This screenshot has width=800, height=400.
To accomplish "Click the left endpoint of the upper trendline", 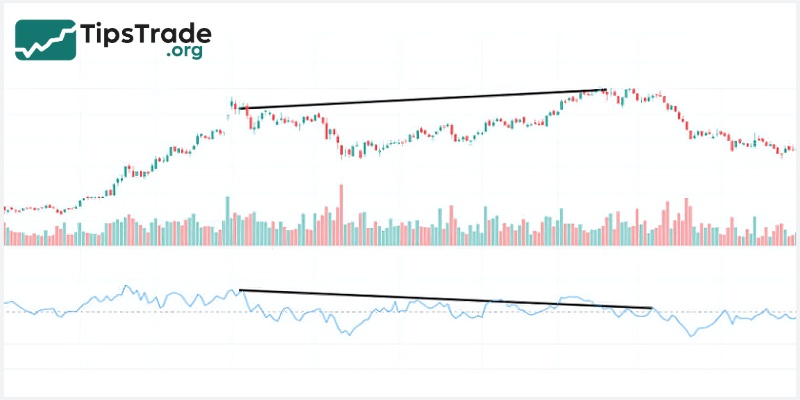I will [242, 108].
